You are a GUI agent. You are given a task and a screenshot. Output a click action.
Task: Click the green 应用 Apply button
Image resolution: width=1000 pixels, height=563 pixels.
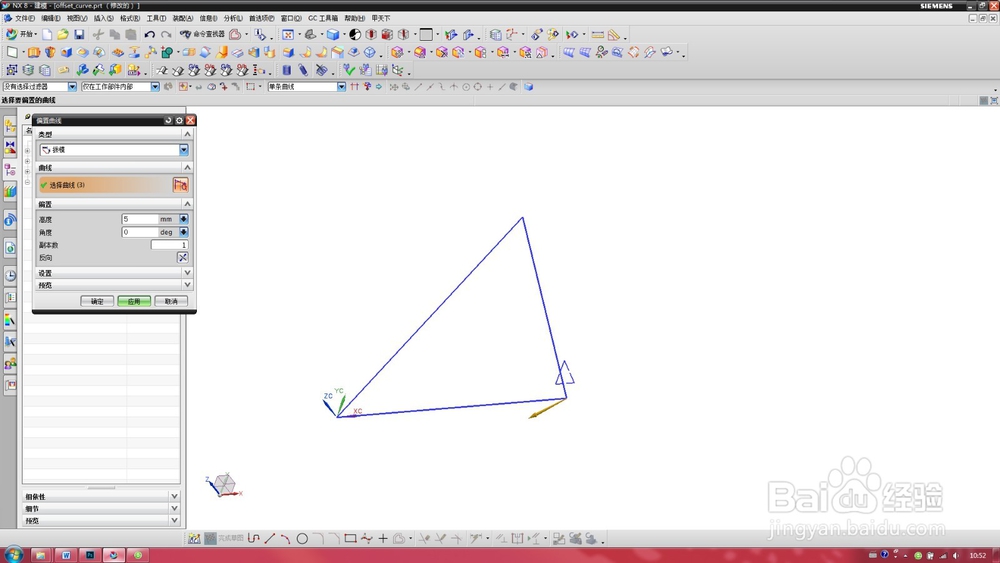coord(134,301)
